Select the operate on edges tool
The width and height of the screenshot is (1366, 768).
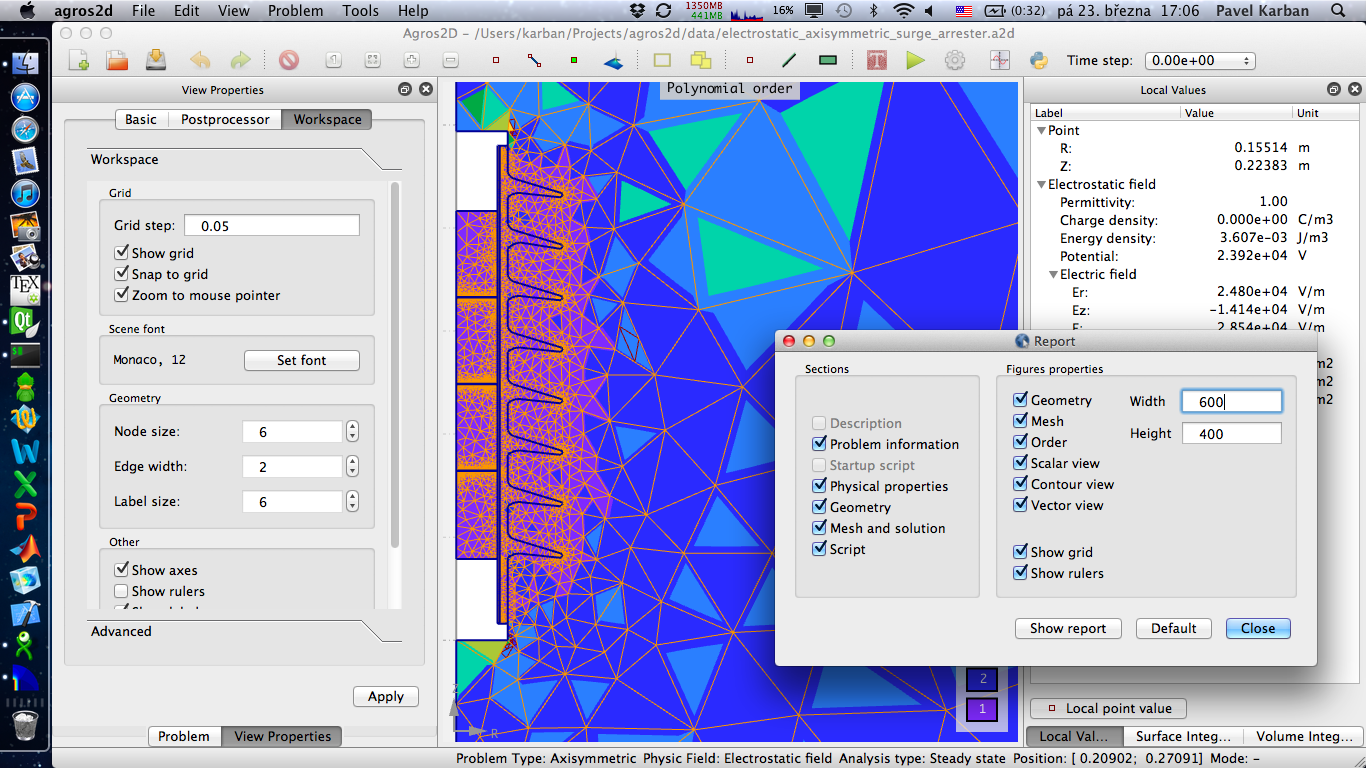pos(534,60)
